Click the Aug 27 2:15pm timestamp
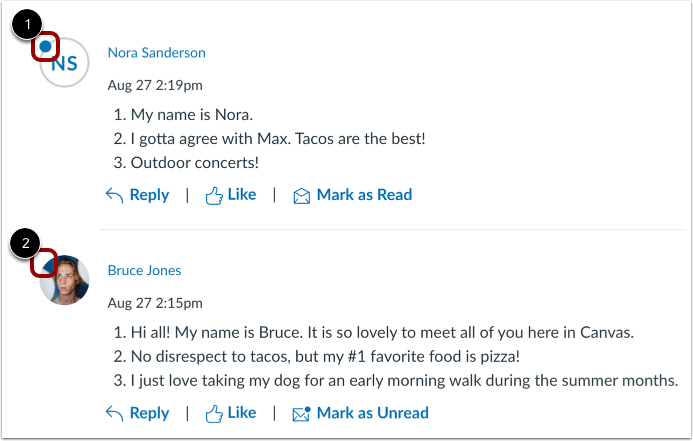Viewport: 693px width, 441px height. (x=155, y=302)
